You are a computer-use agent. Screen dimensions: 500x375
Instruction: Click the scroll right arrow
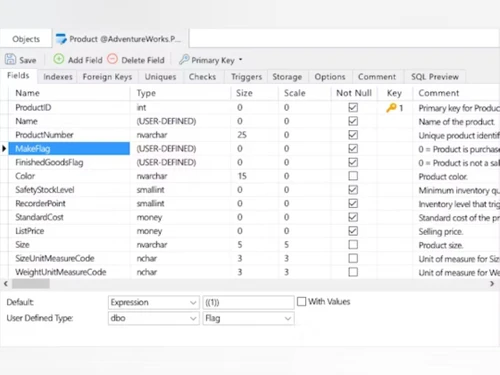[492, 284]
